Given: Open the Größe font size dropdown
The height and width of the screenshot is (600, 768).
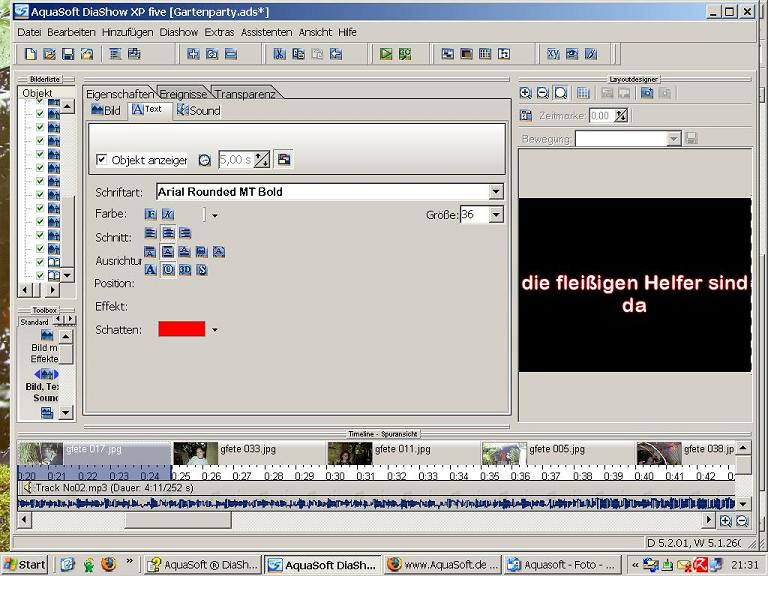Looking at the screenshot, I should (x=496, y=215).
